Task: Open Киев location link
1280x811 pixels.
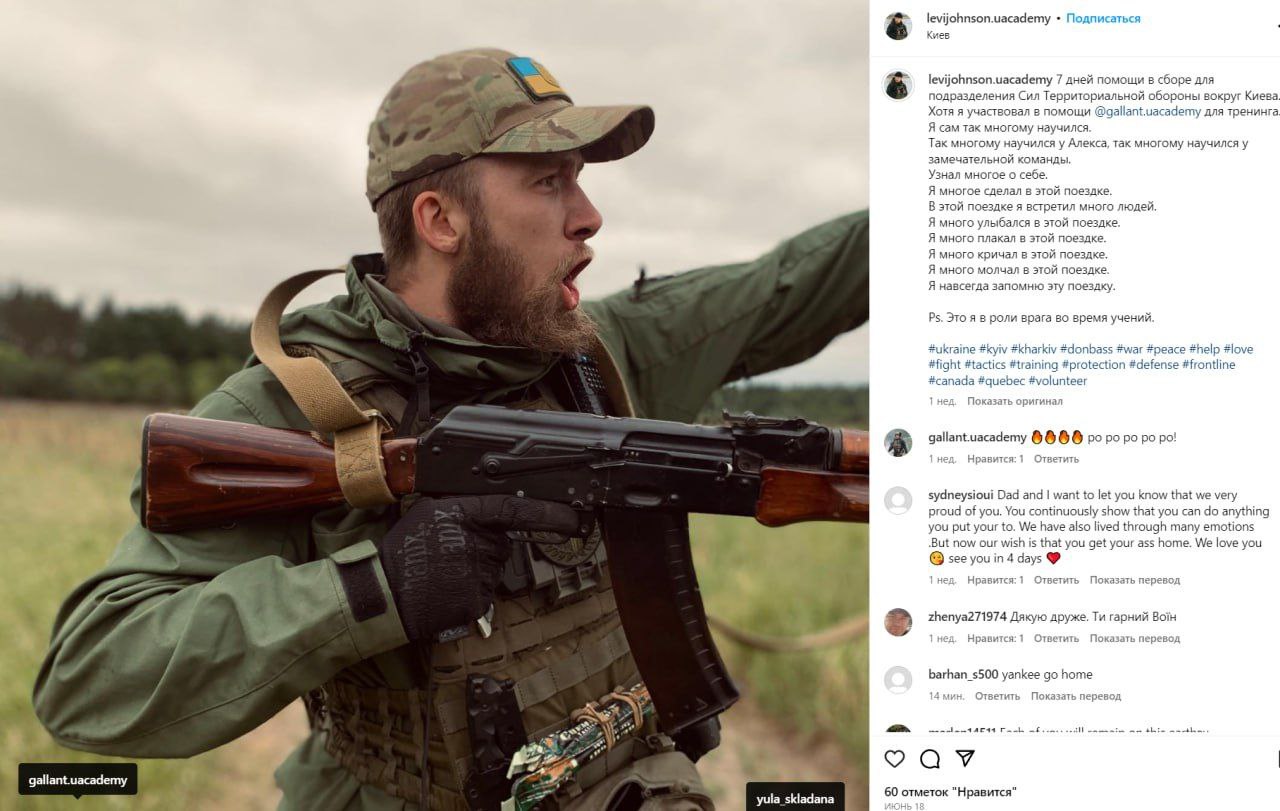Action: 938,35
